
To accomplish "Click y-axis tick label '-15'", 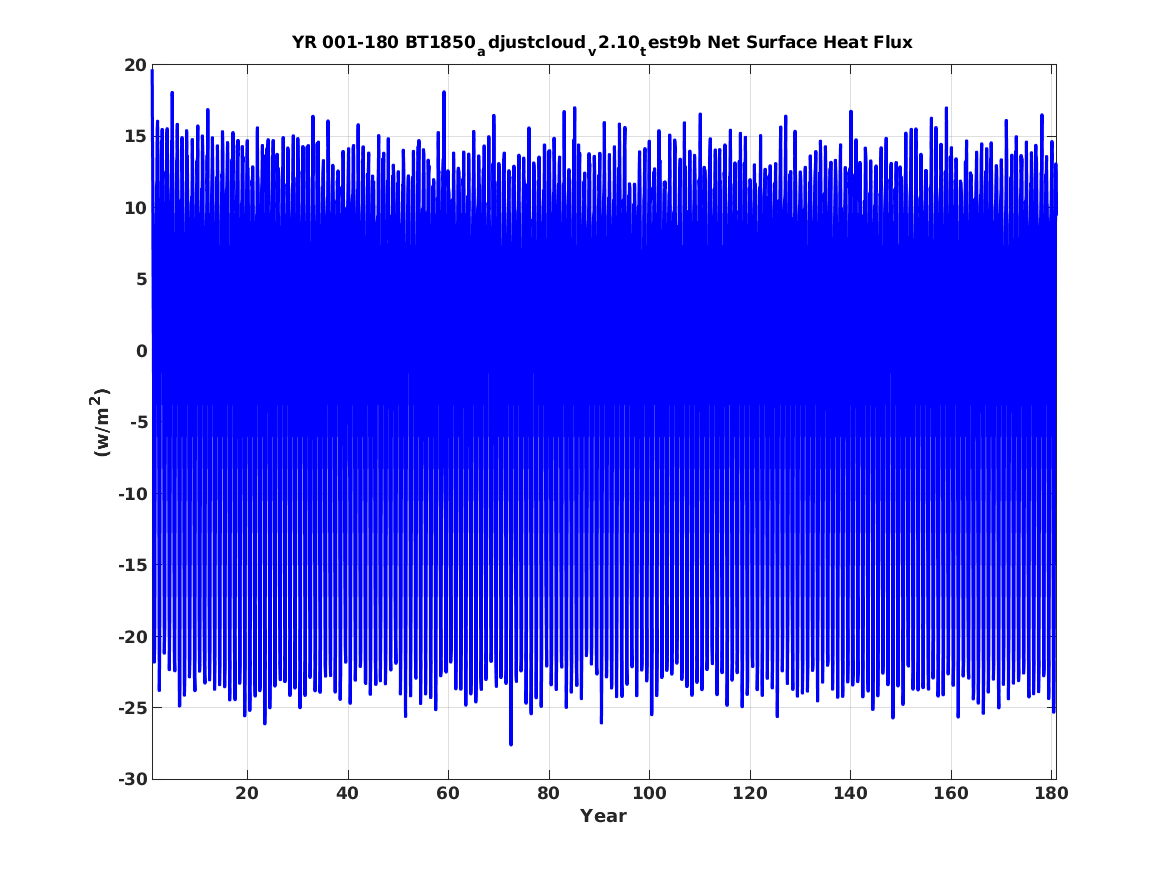I will (x=132, y=565).
